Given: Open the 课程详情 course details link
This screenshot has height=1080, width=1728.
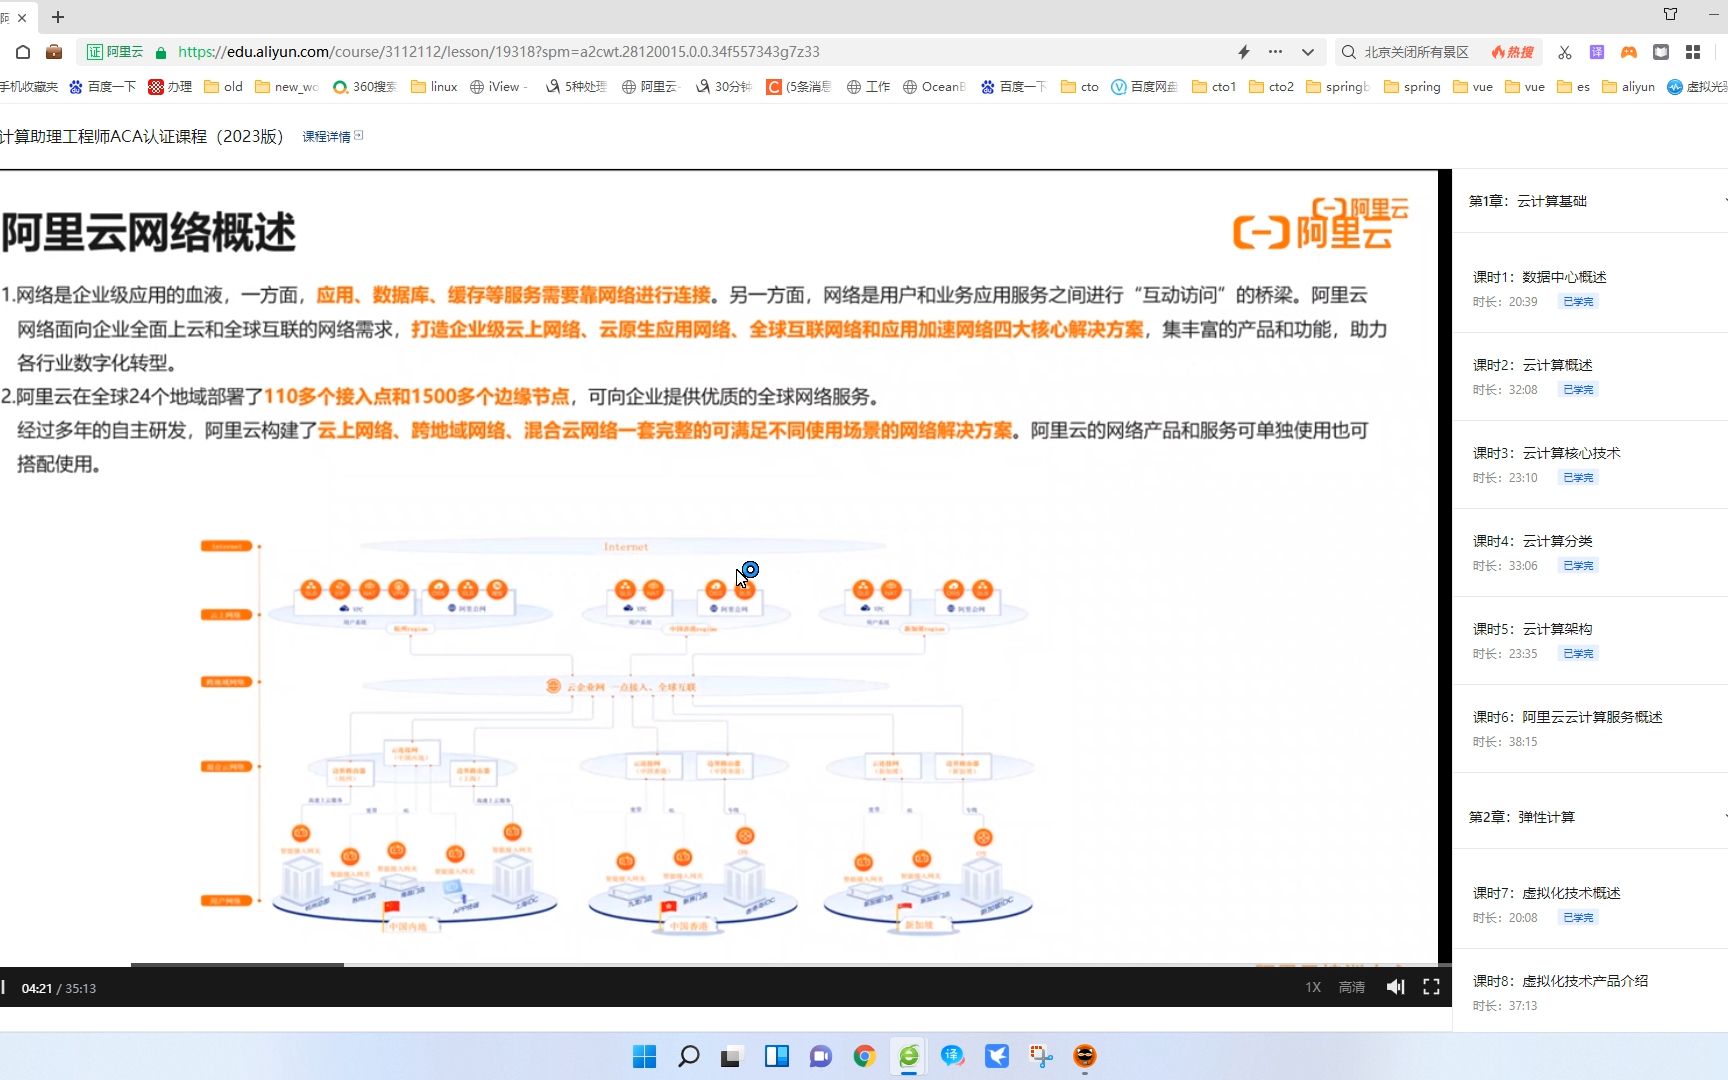Looking at the screenshot, I should pos(332,136).
